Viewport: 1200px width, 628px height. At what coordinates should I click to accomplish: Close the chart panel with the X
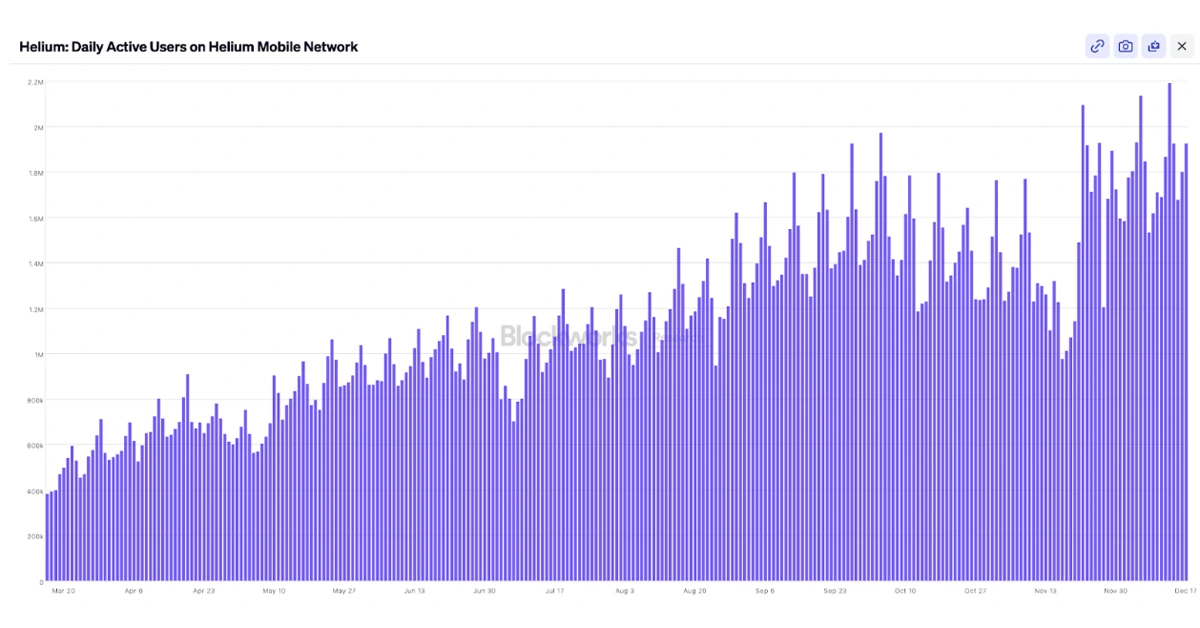(x=1181, y=46)
